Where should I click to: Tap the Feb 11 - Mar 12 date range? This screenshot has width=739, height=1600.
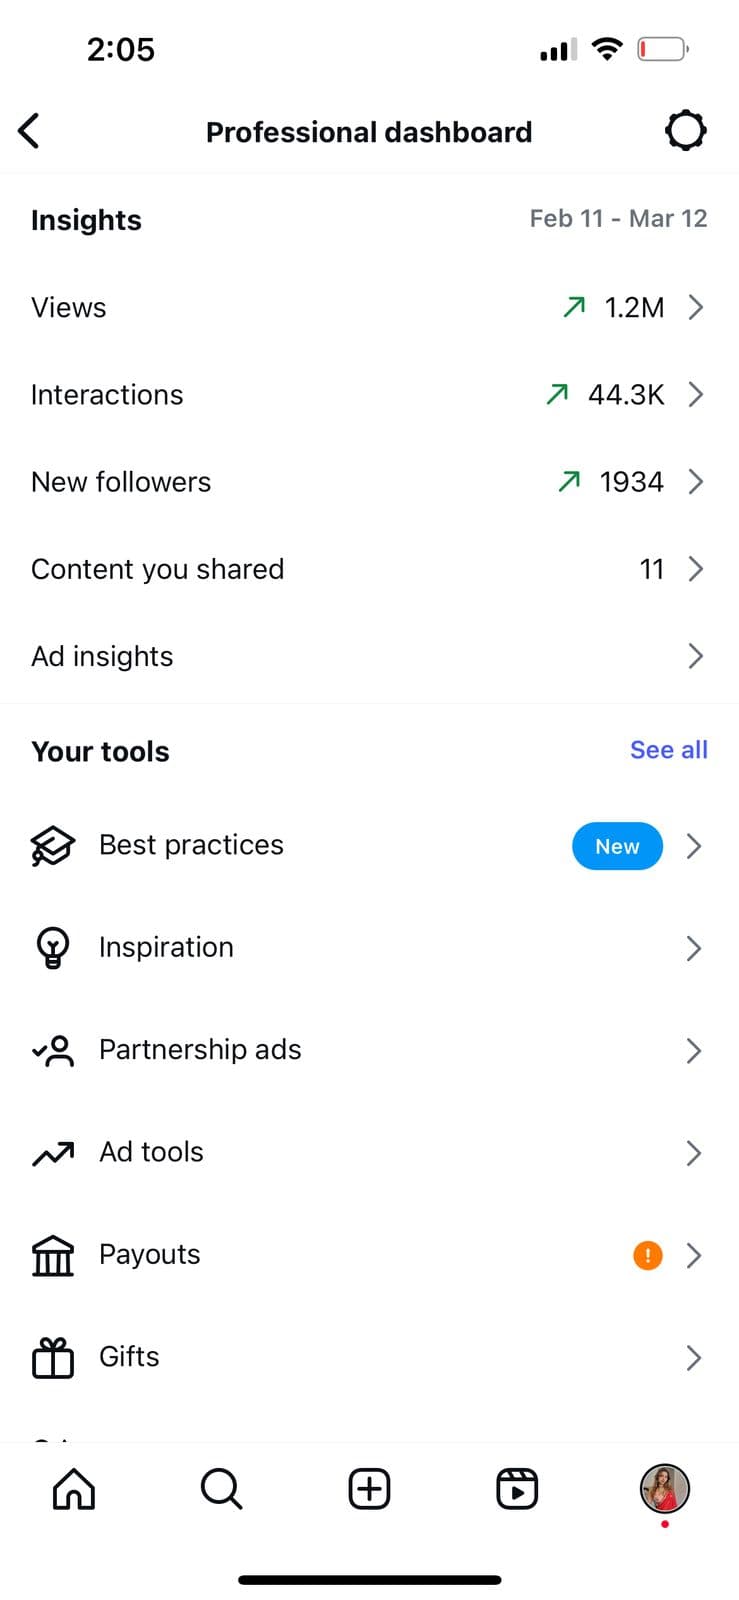(618, 219)
